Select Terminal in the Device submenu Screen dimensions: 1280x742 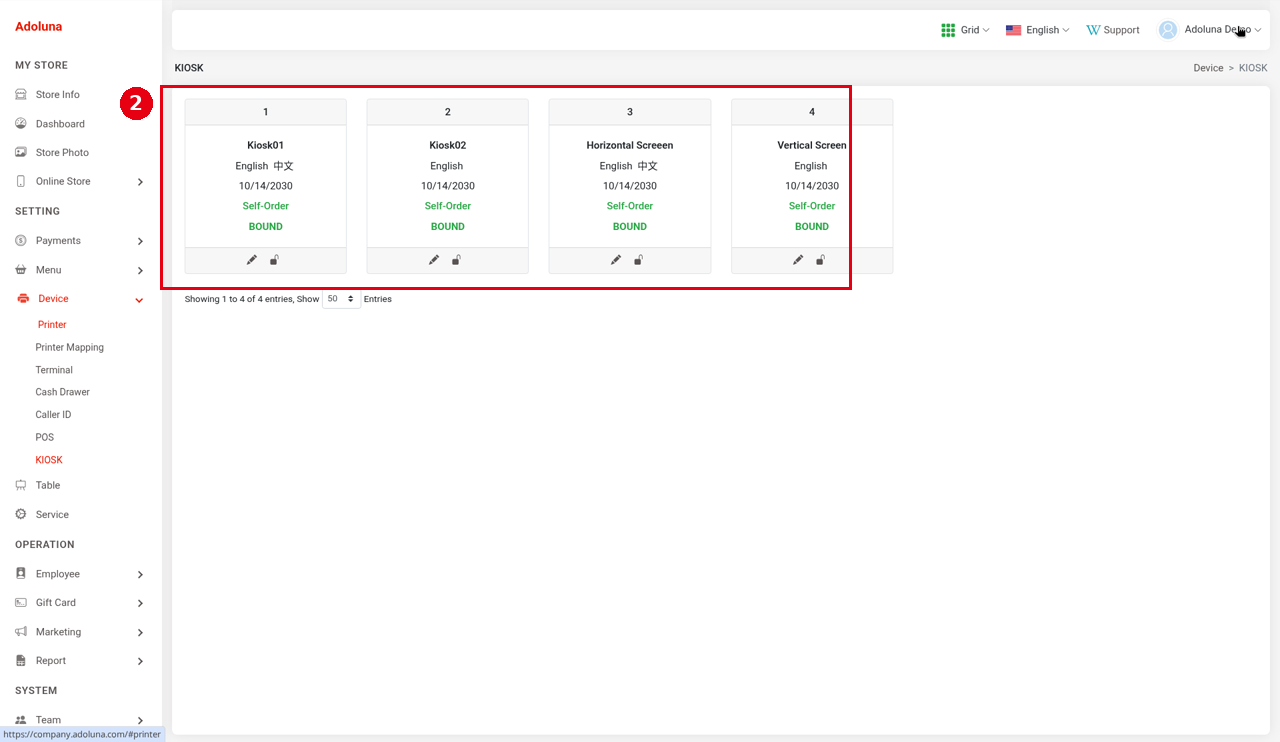(54, 370)
